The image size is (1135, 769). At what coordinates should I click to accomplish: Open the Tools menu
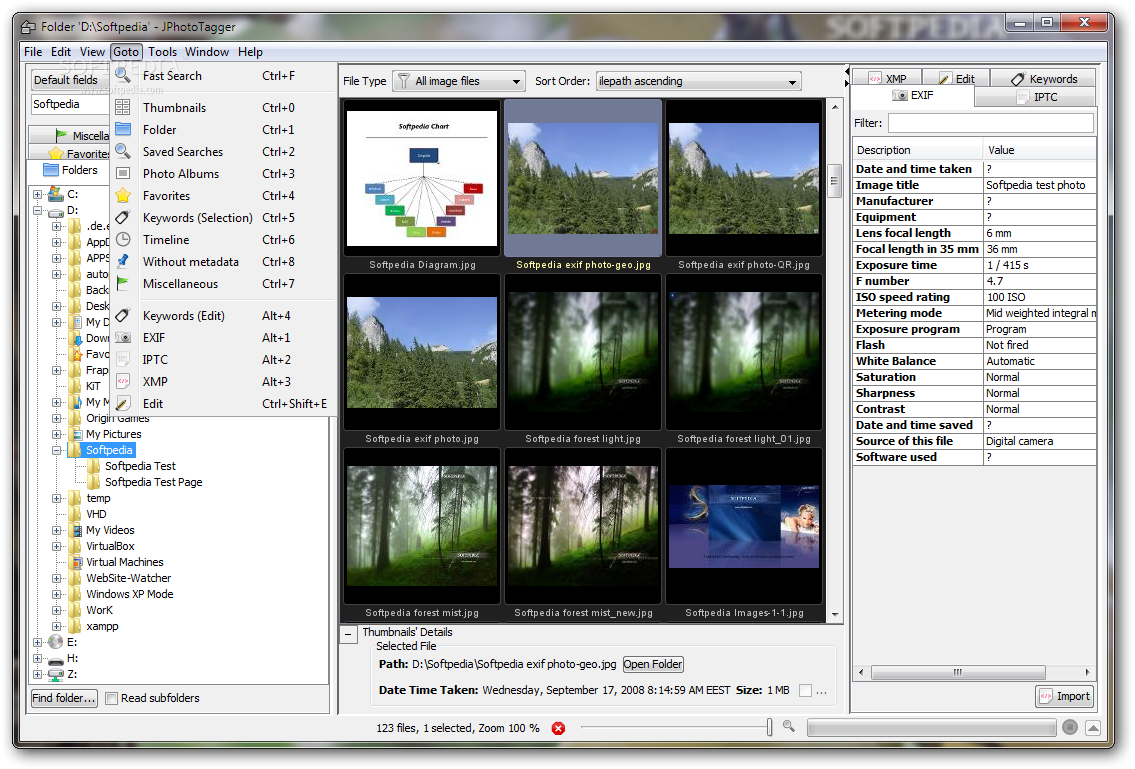click(162, 51)
